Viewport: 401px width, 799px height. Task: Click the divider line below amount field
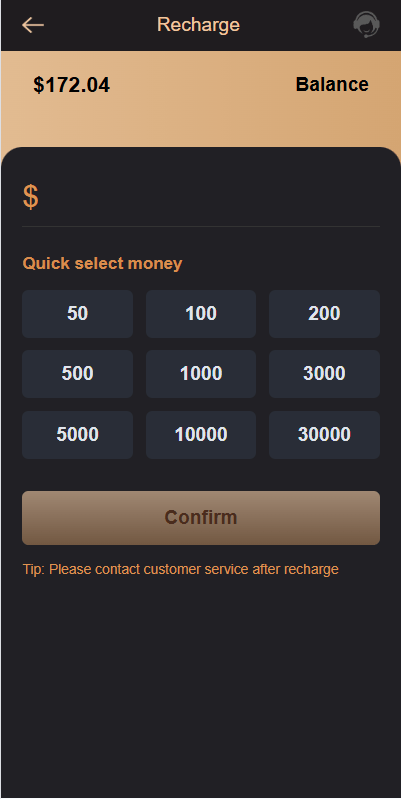201,226
